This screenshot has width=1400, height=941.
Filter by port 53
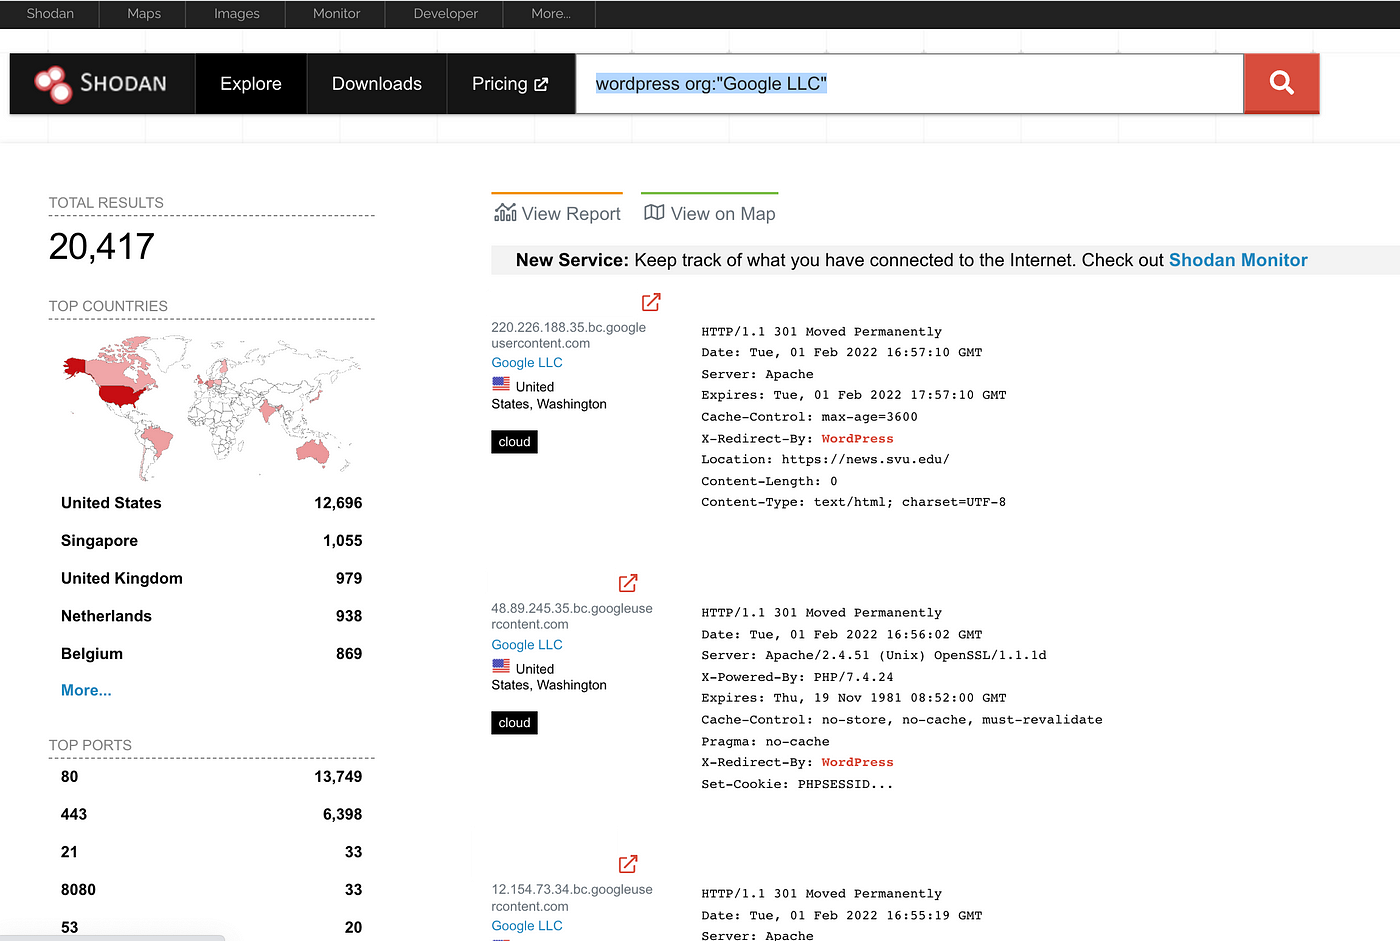pos(211,928)
